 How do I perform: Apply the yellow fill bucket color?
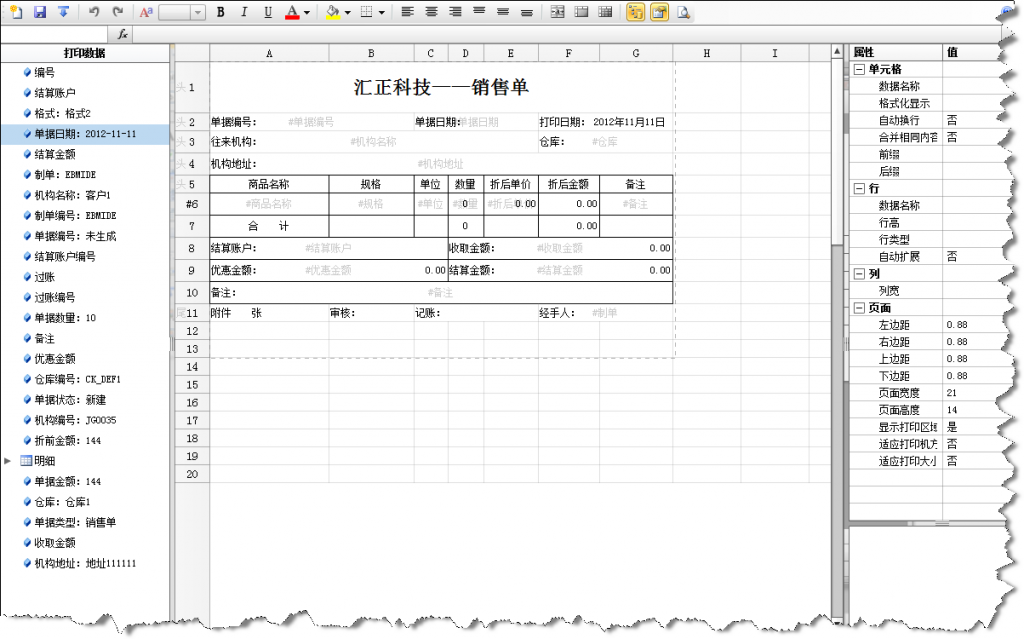[333, 12]
